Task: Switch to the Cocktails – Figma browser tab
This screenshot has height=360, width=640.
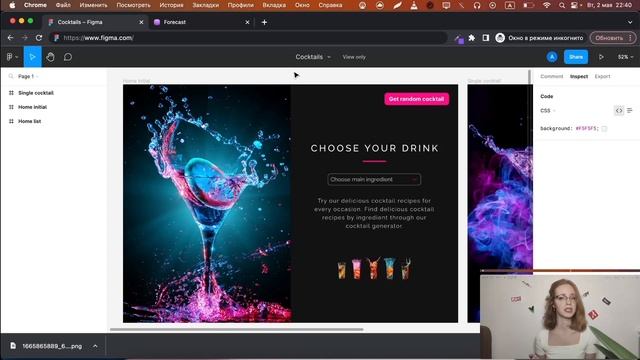Action: pyautogui.click(x=96, y=22)
